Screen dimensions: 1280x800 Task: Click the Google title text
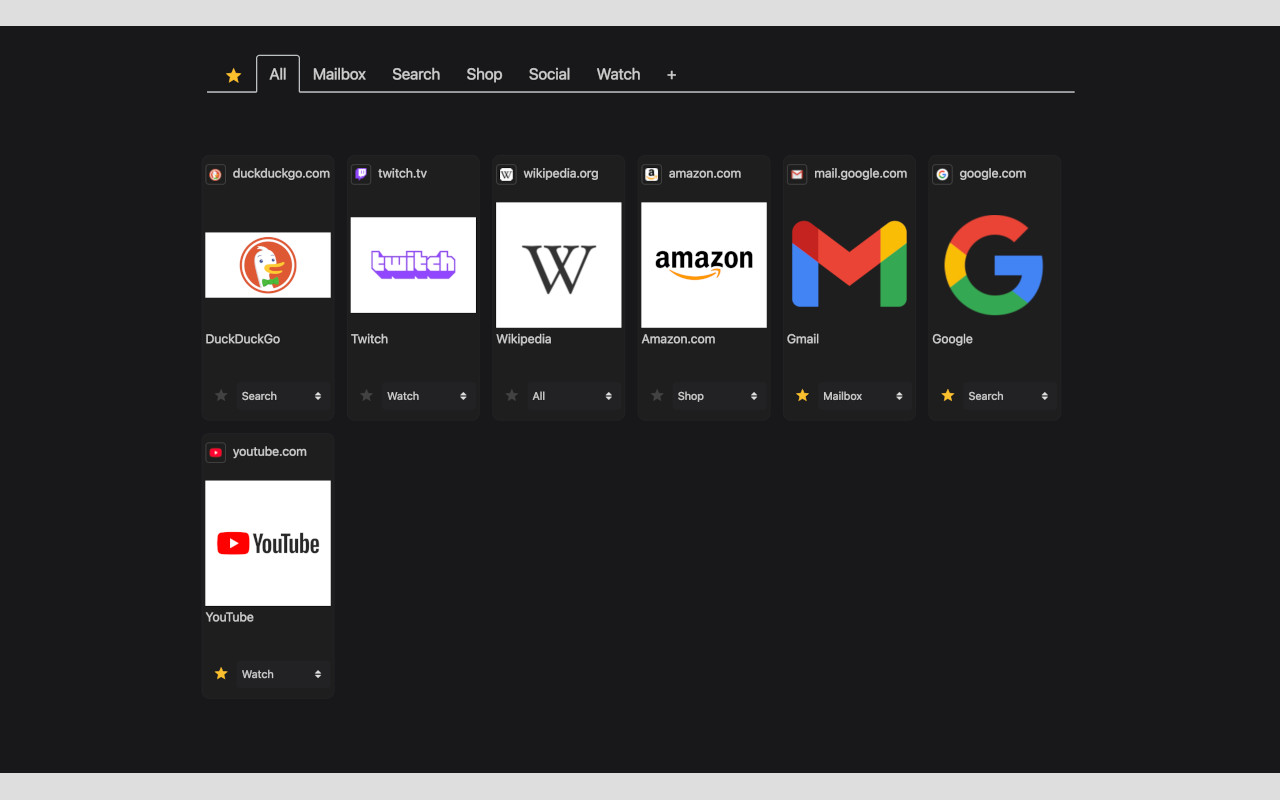[x=952, y=339]
